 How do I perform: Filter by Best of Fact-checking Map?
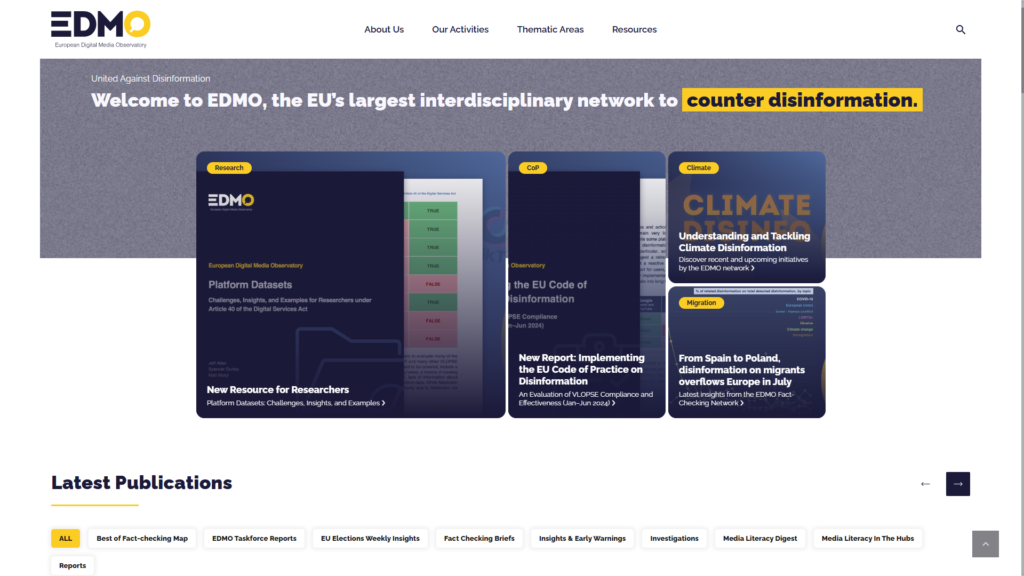coord(142,538)
